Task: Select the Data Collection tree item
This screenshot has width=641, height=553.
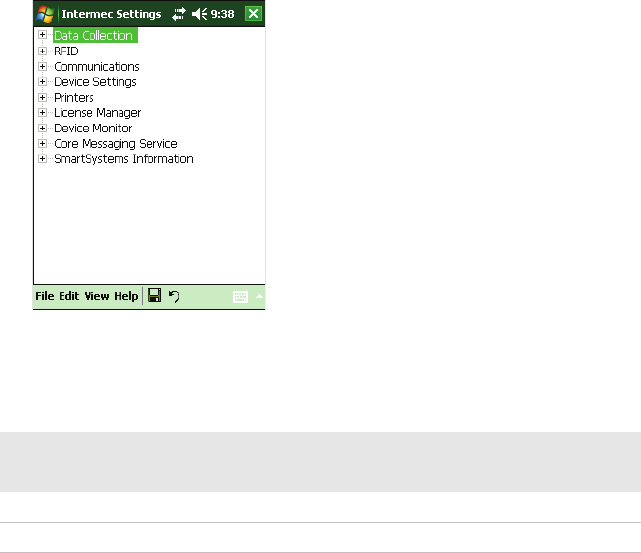Action: [x=95, y=35]
